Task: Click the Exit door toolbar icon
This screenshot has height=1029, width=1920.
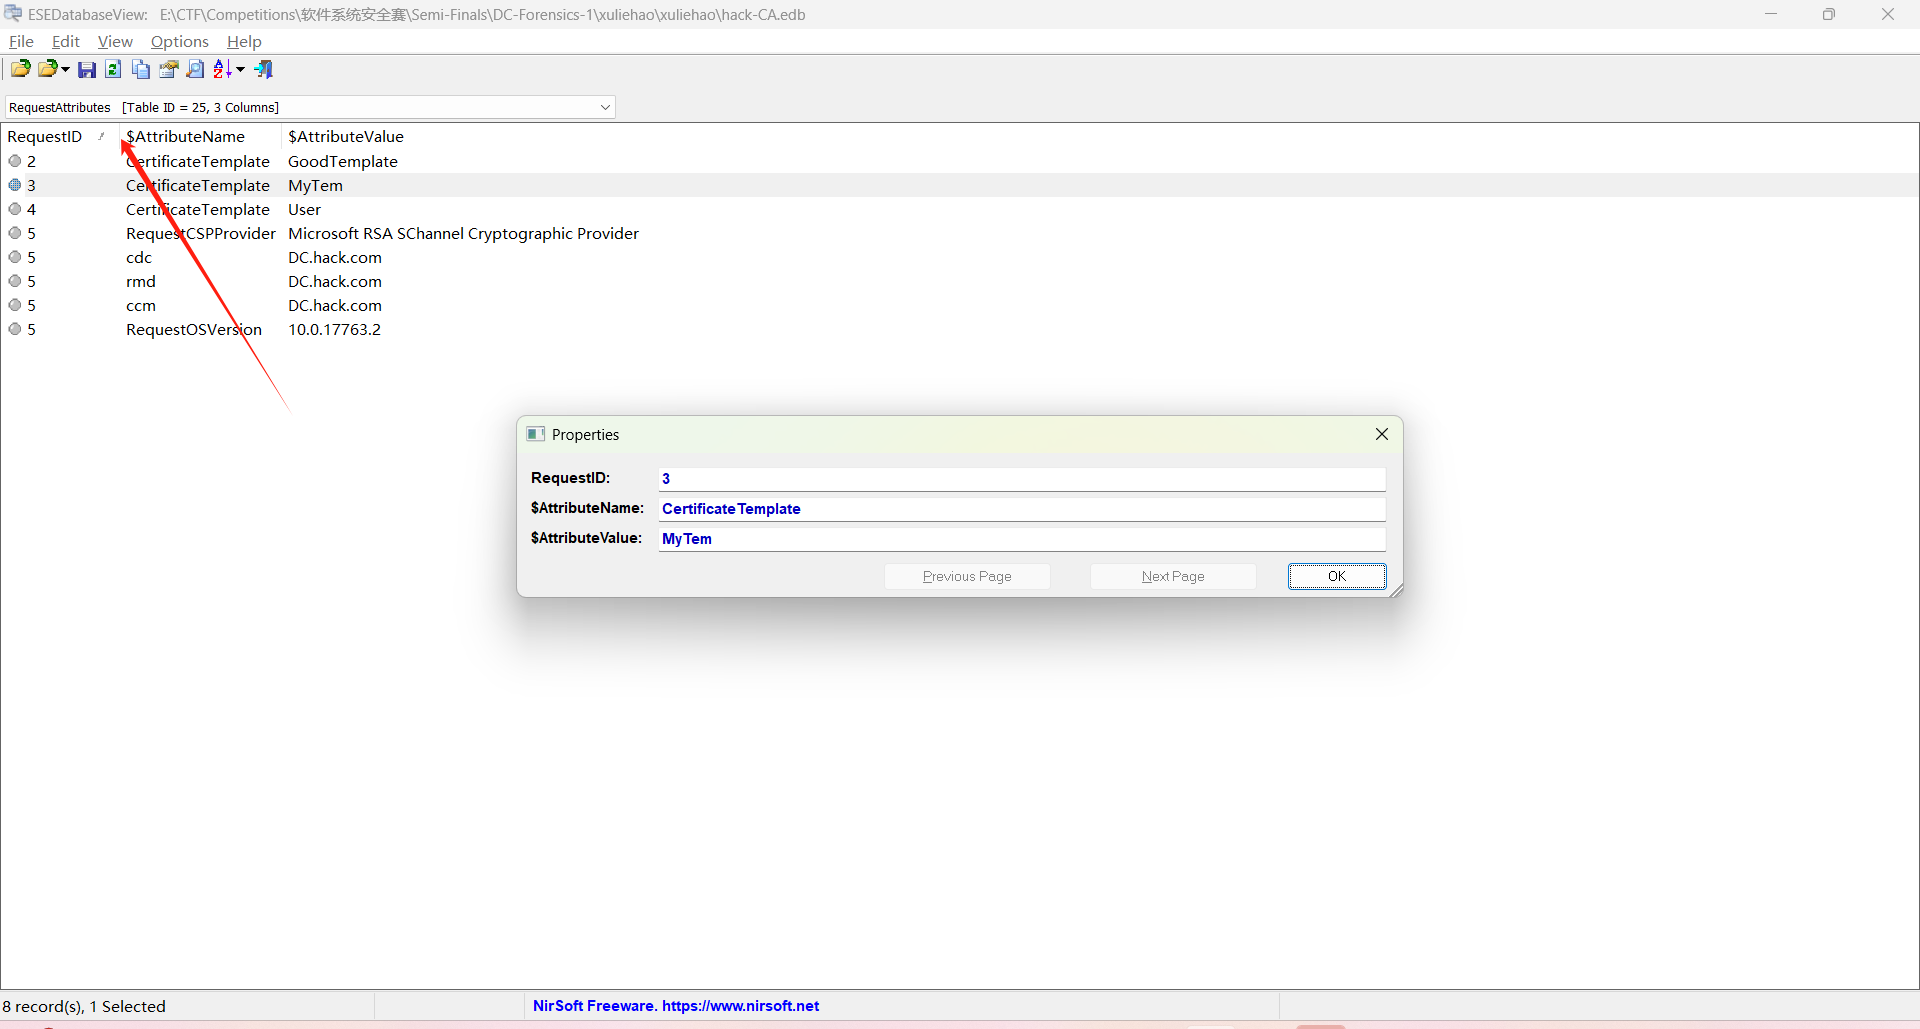Action: (264, 69)
